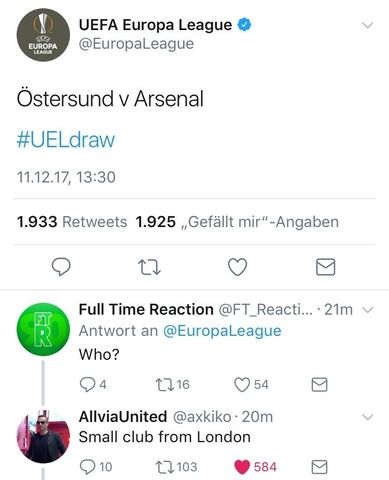Viewport: 389px width, 480px height.
Task: Open @EuropaLeague mention in the reply
Action: 222,331
